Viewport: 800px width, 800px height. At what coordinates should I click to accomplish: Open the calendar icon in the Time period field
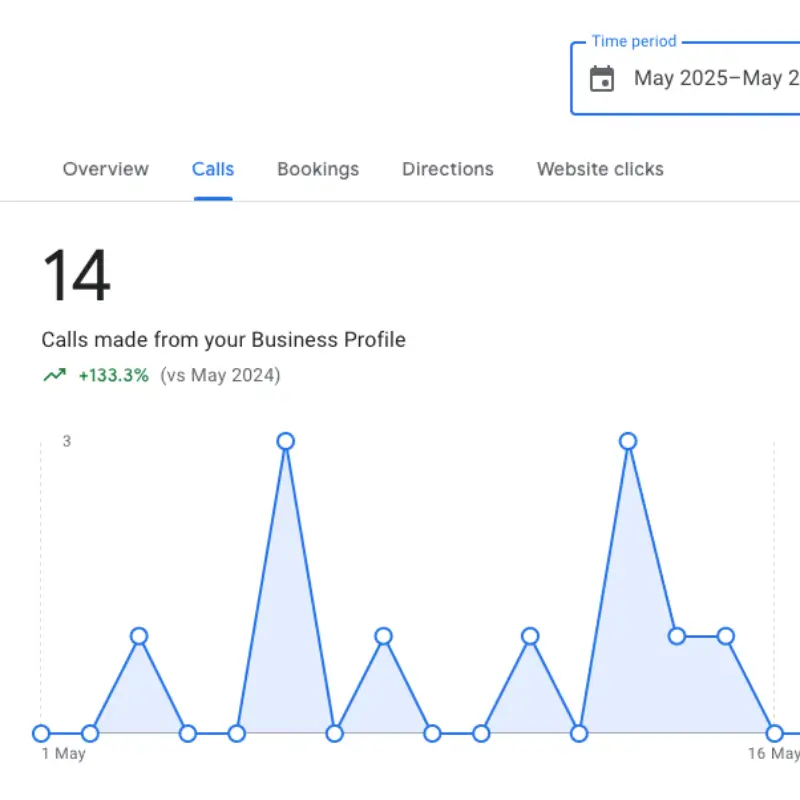coord(604,78)
